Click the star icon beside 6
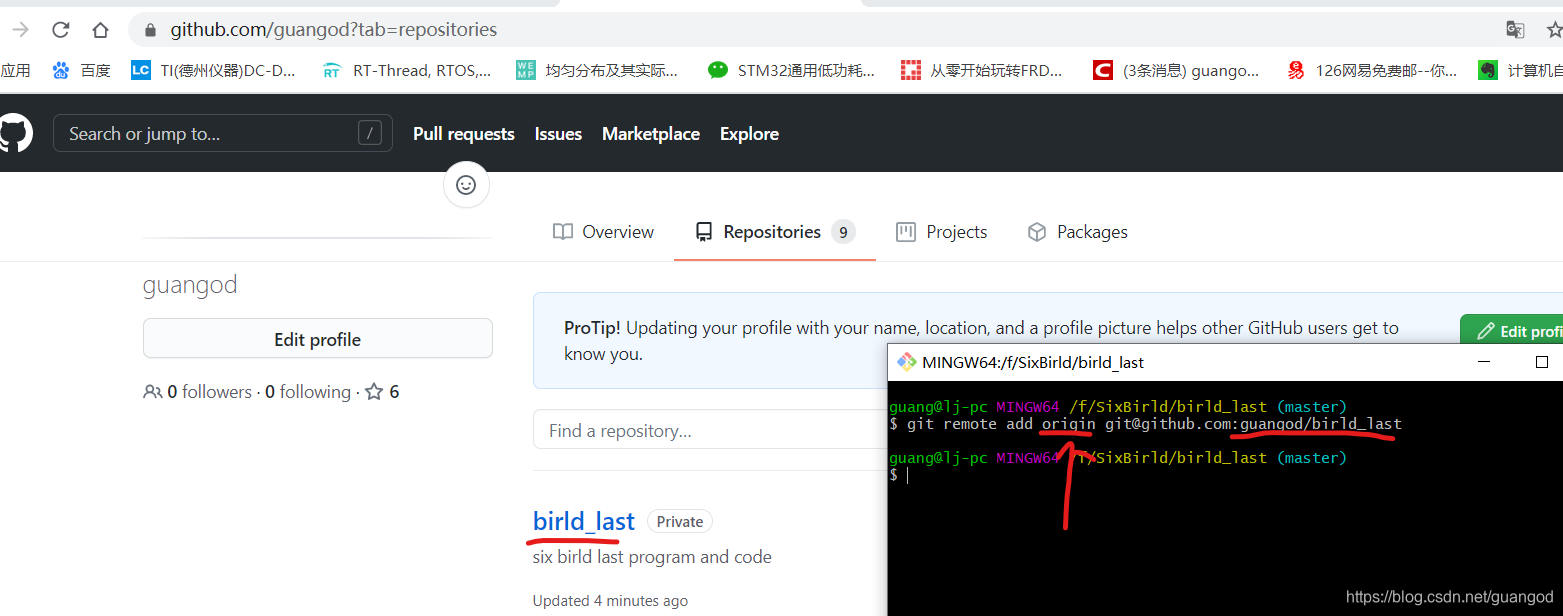Image resolution: width=1563 pixels, height=616 pixels. click(x=374, y=392)
